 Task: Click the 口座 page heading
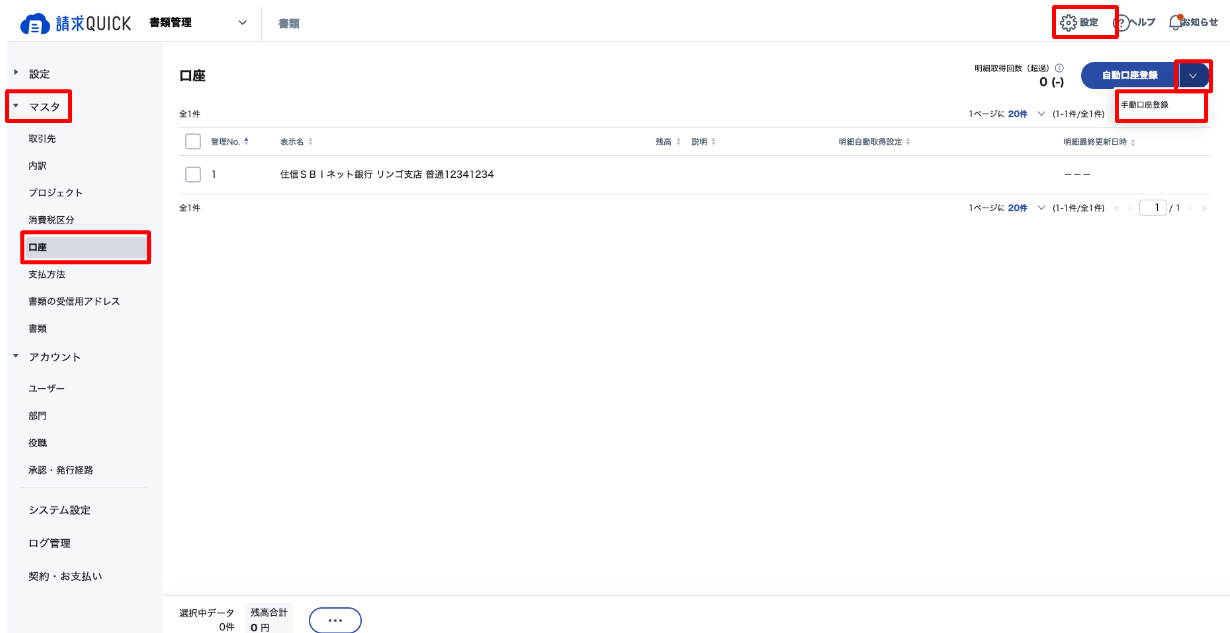(x=192, y=76)
